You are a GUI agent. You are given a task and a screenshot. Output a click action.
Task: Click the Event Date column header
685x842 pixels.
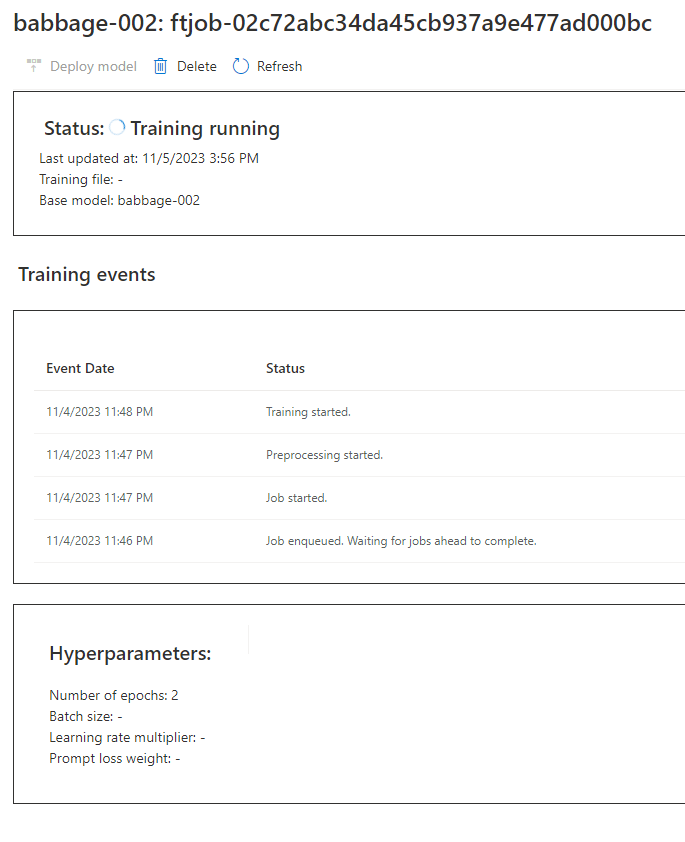(80, 368)
